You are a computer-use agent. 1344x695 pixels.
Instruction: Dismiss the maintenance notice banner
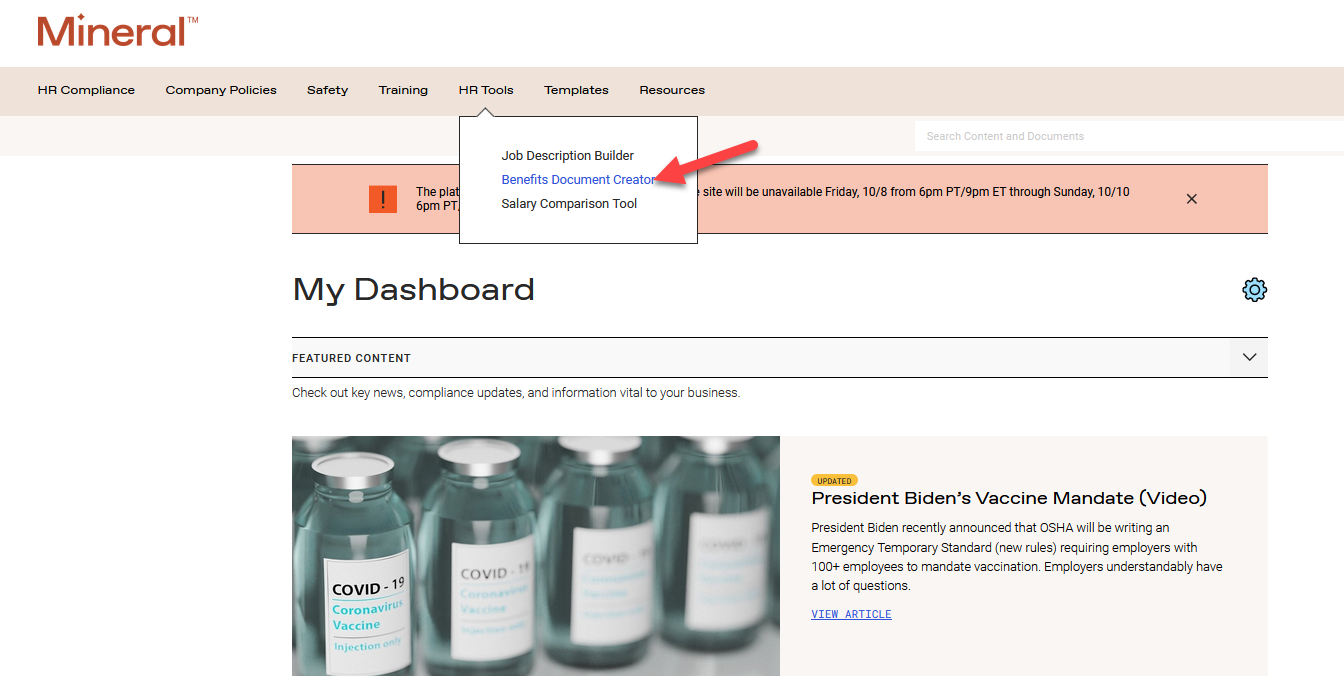pos(1191,199)
